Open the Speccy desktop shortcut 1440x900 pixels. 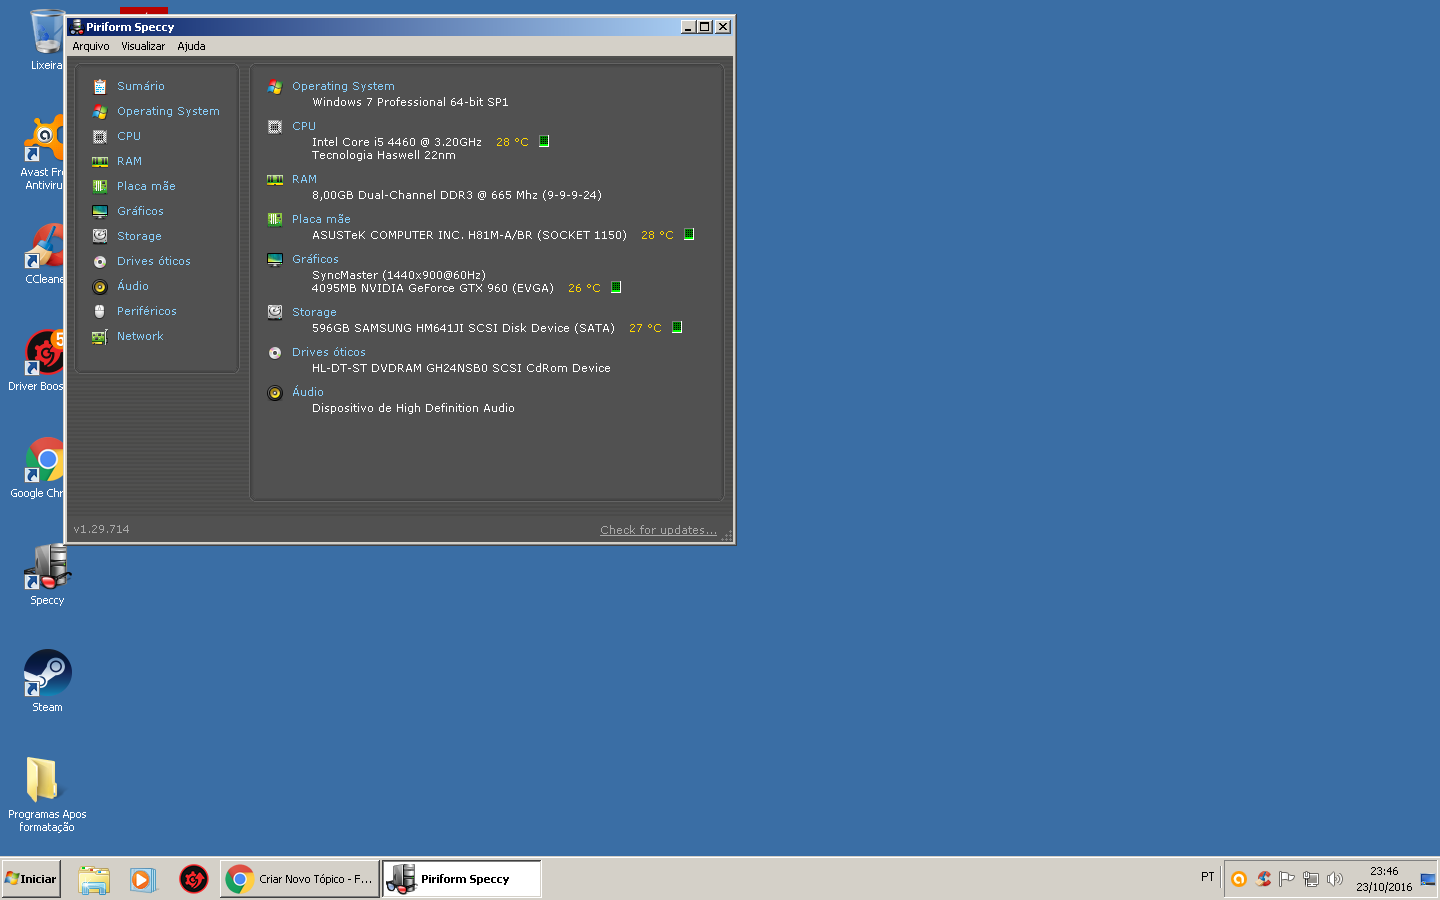tap(47, 574)
